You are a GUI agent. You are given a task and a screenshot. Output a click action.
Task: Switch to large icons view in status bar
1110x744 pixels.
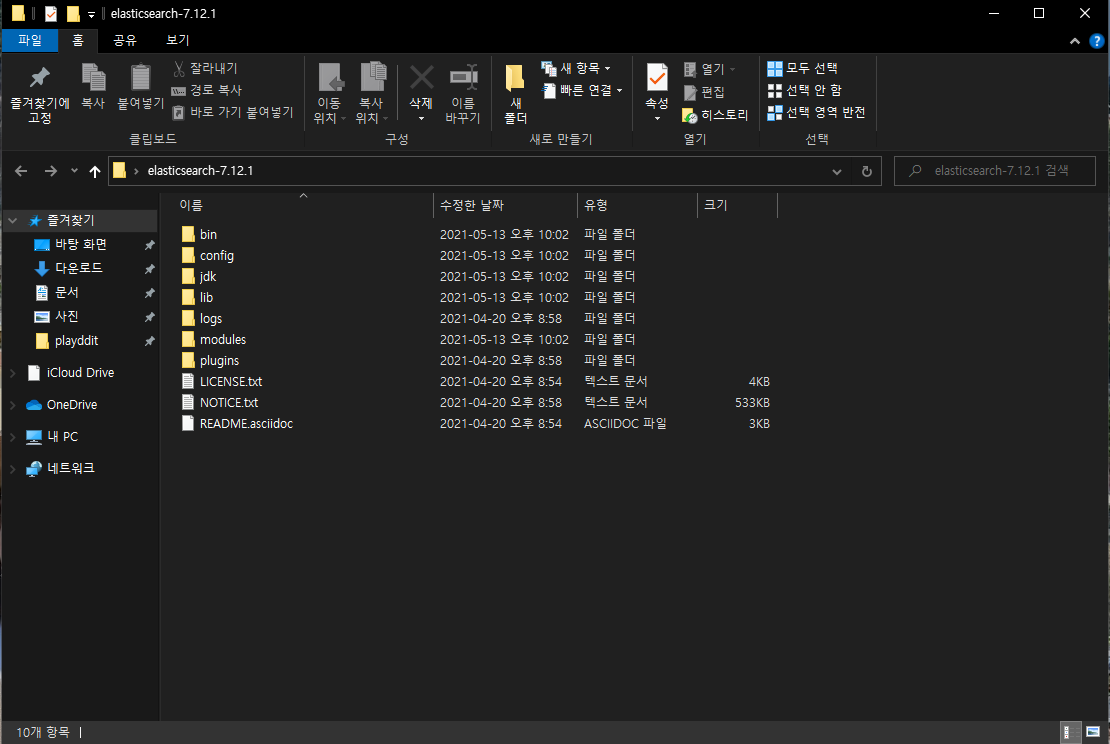click(1093, 733)
